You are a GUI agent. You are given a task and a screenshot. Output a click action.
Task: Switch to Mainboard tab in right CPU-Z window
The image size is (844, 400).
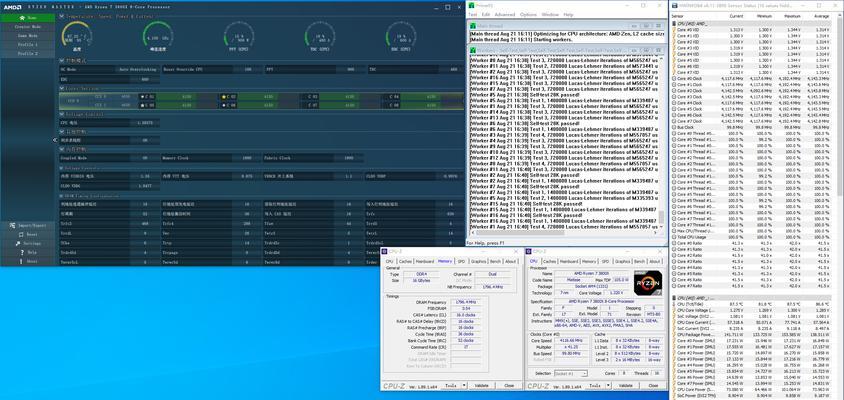569,261
